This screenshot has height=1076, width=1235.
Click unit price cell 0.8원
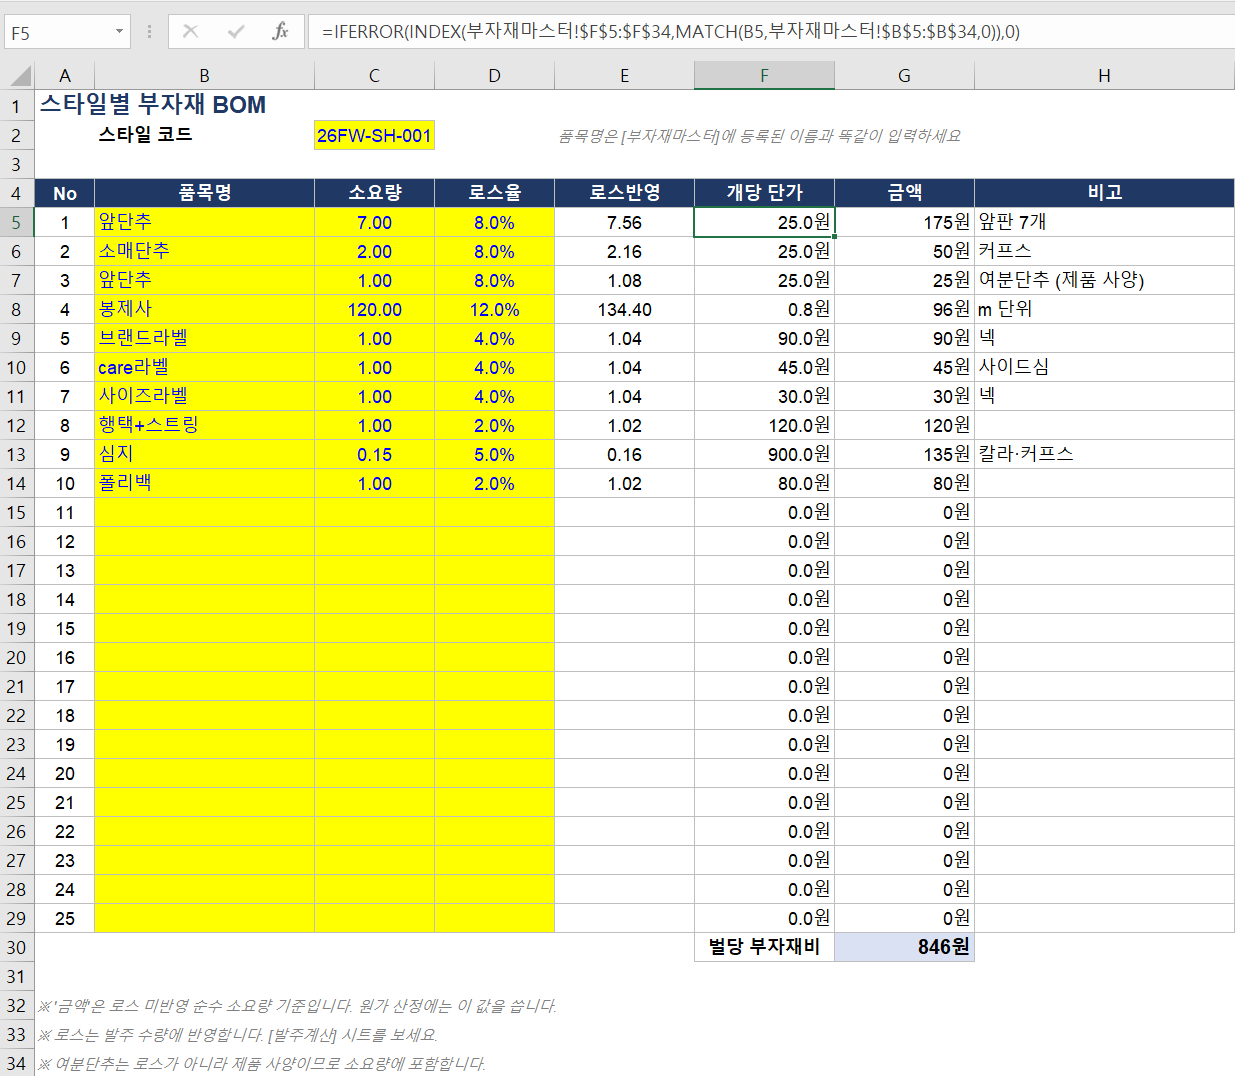(764, 309)
